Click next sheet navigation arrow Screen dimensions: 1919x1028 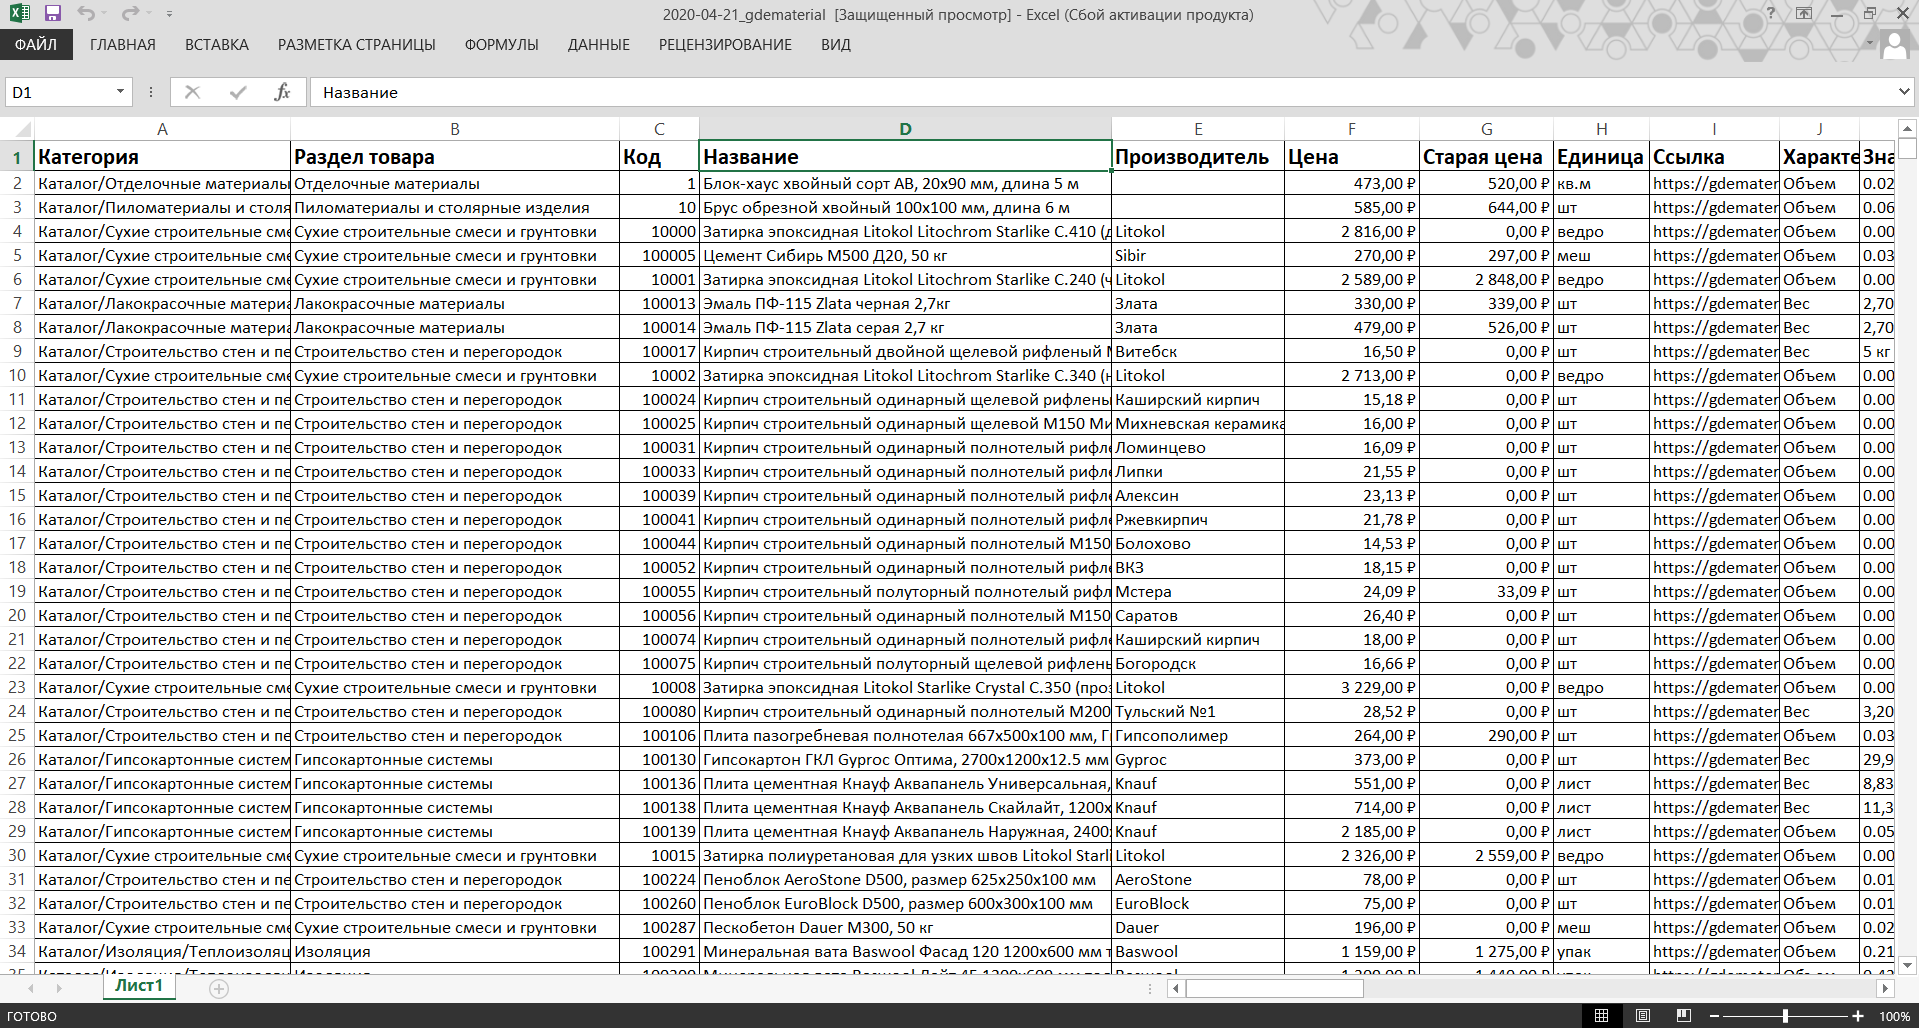tap(59, 989)
